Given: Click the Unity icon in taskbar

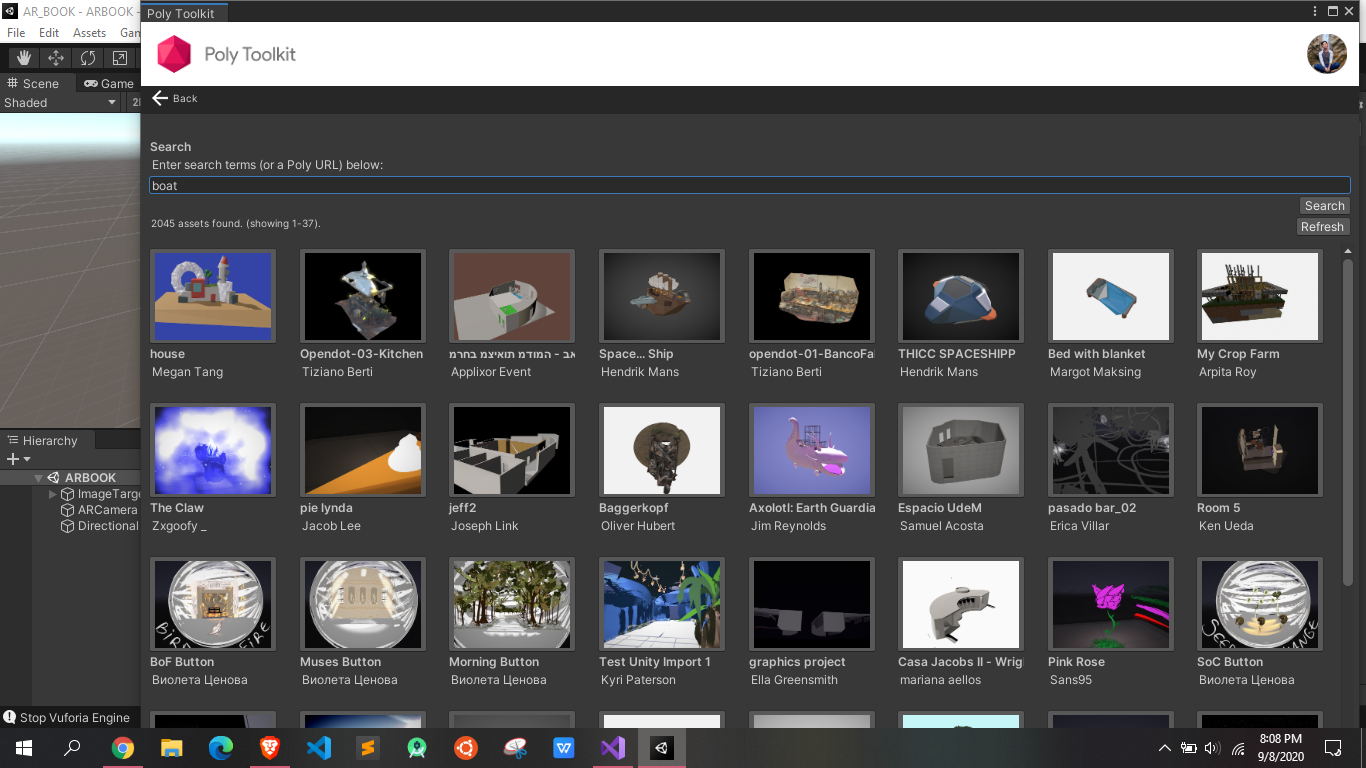Looking at the screenshot, I should click(x=662, y=748).
